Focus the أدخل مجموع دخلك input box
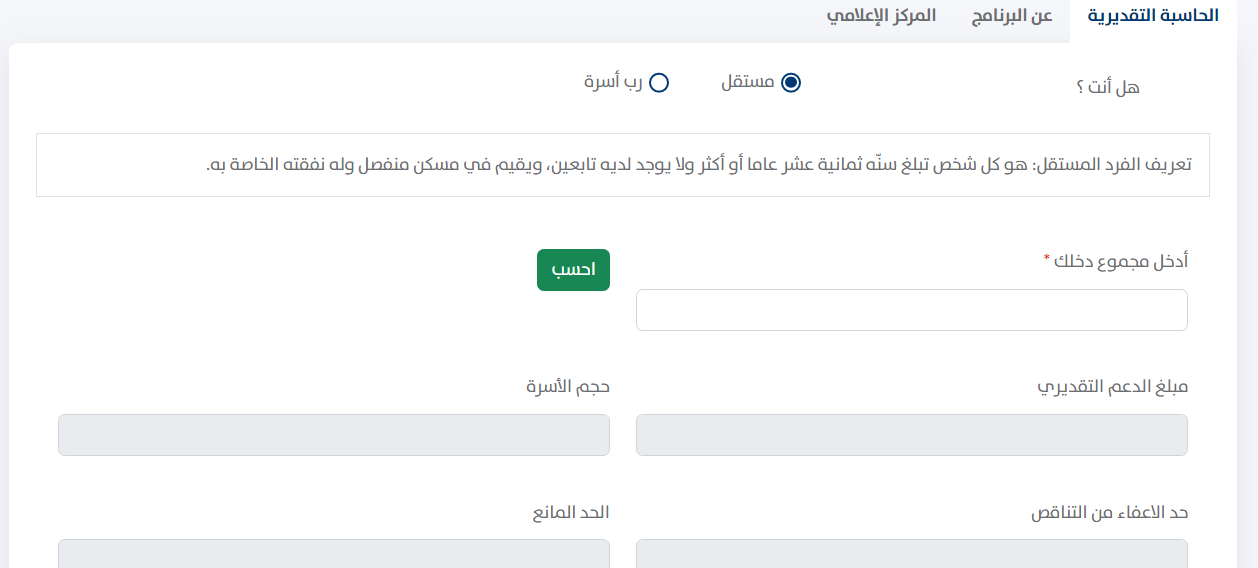 [912, 310]
